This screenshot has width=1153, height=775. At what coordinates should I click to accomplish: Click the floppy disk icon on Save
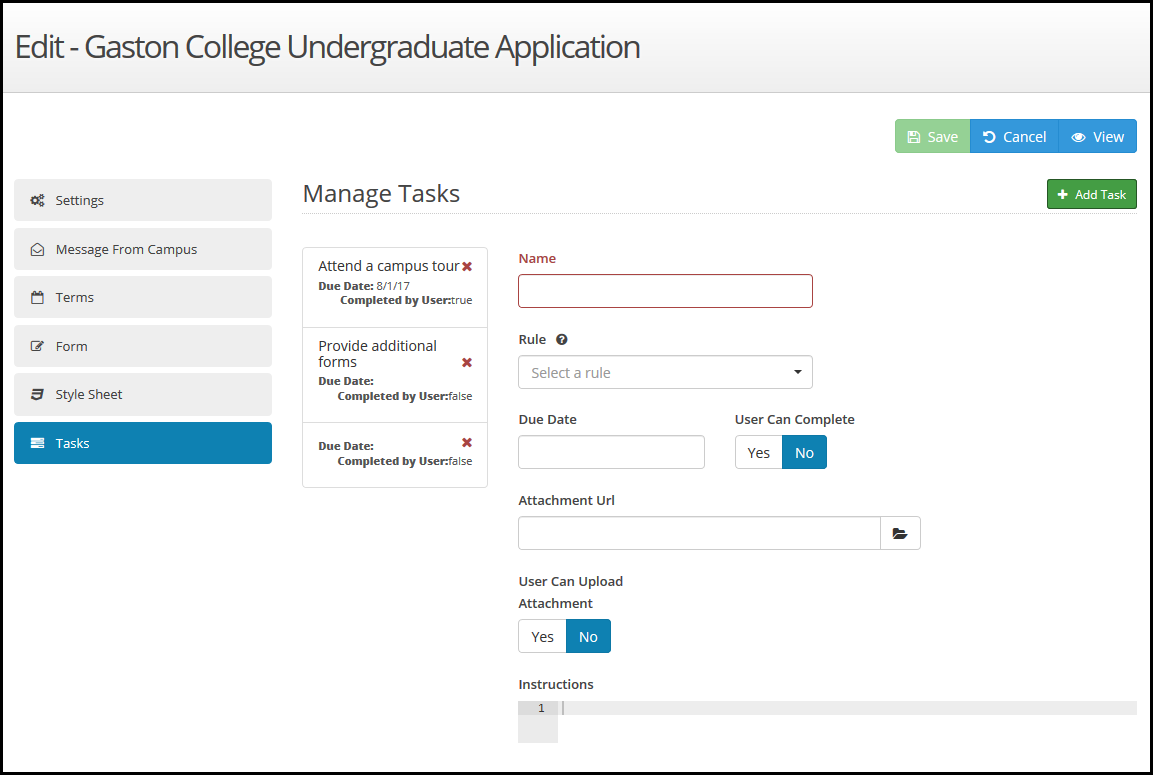[x=914, y=136]
